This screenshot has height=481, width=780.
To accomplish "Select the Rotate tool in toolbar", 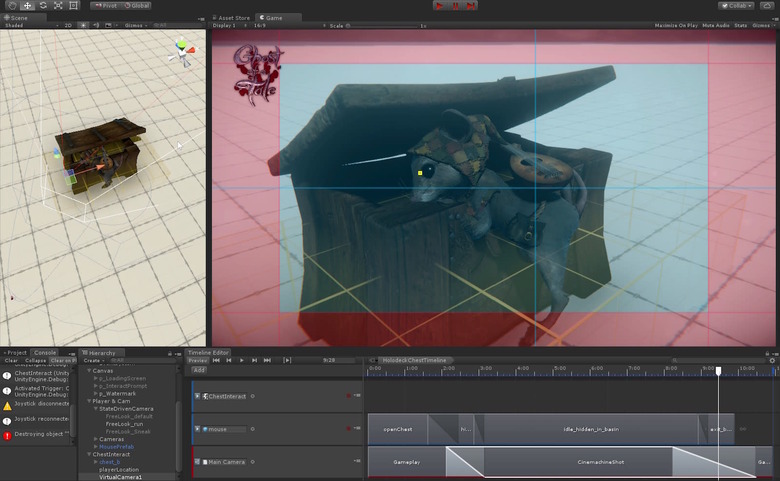I will [x=42, y=6].
